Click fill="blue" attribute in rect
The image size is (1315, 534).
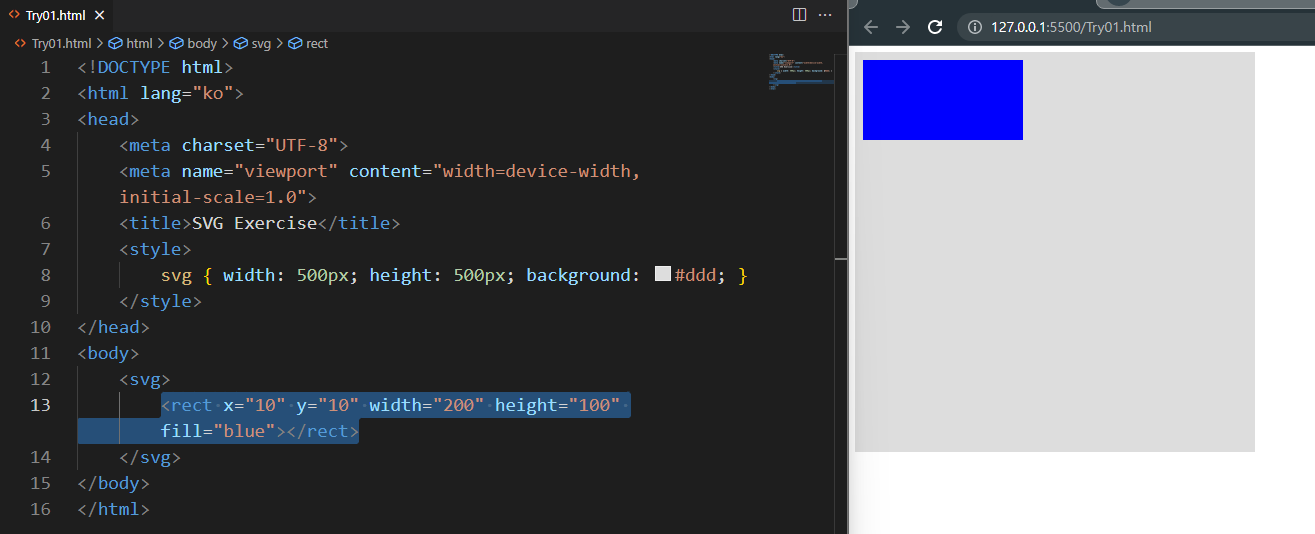218,431
